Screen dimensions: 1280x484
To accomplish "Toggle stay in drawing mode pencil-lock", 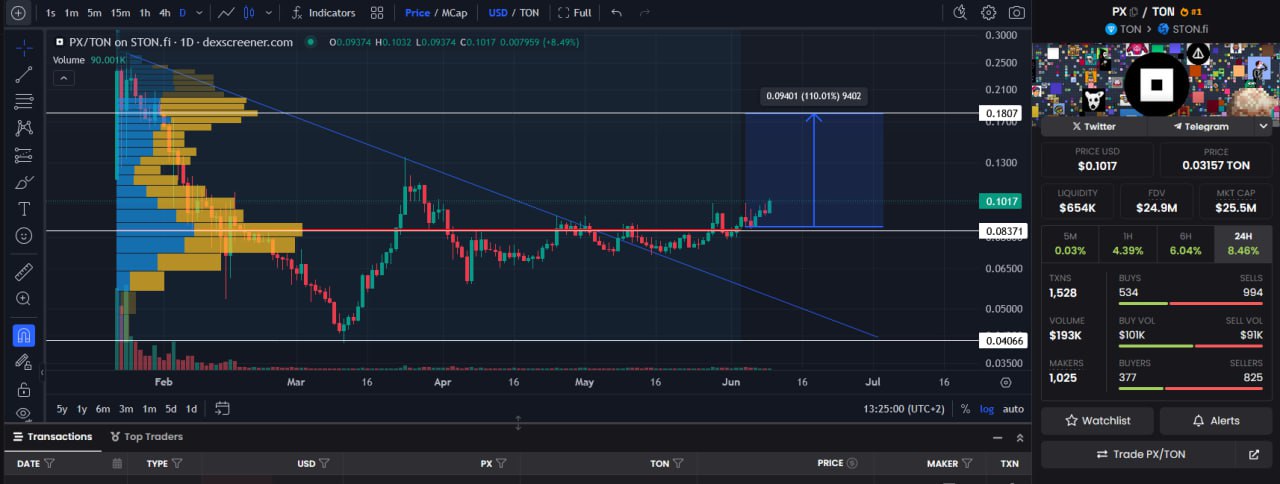I will [24, 362].
